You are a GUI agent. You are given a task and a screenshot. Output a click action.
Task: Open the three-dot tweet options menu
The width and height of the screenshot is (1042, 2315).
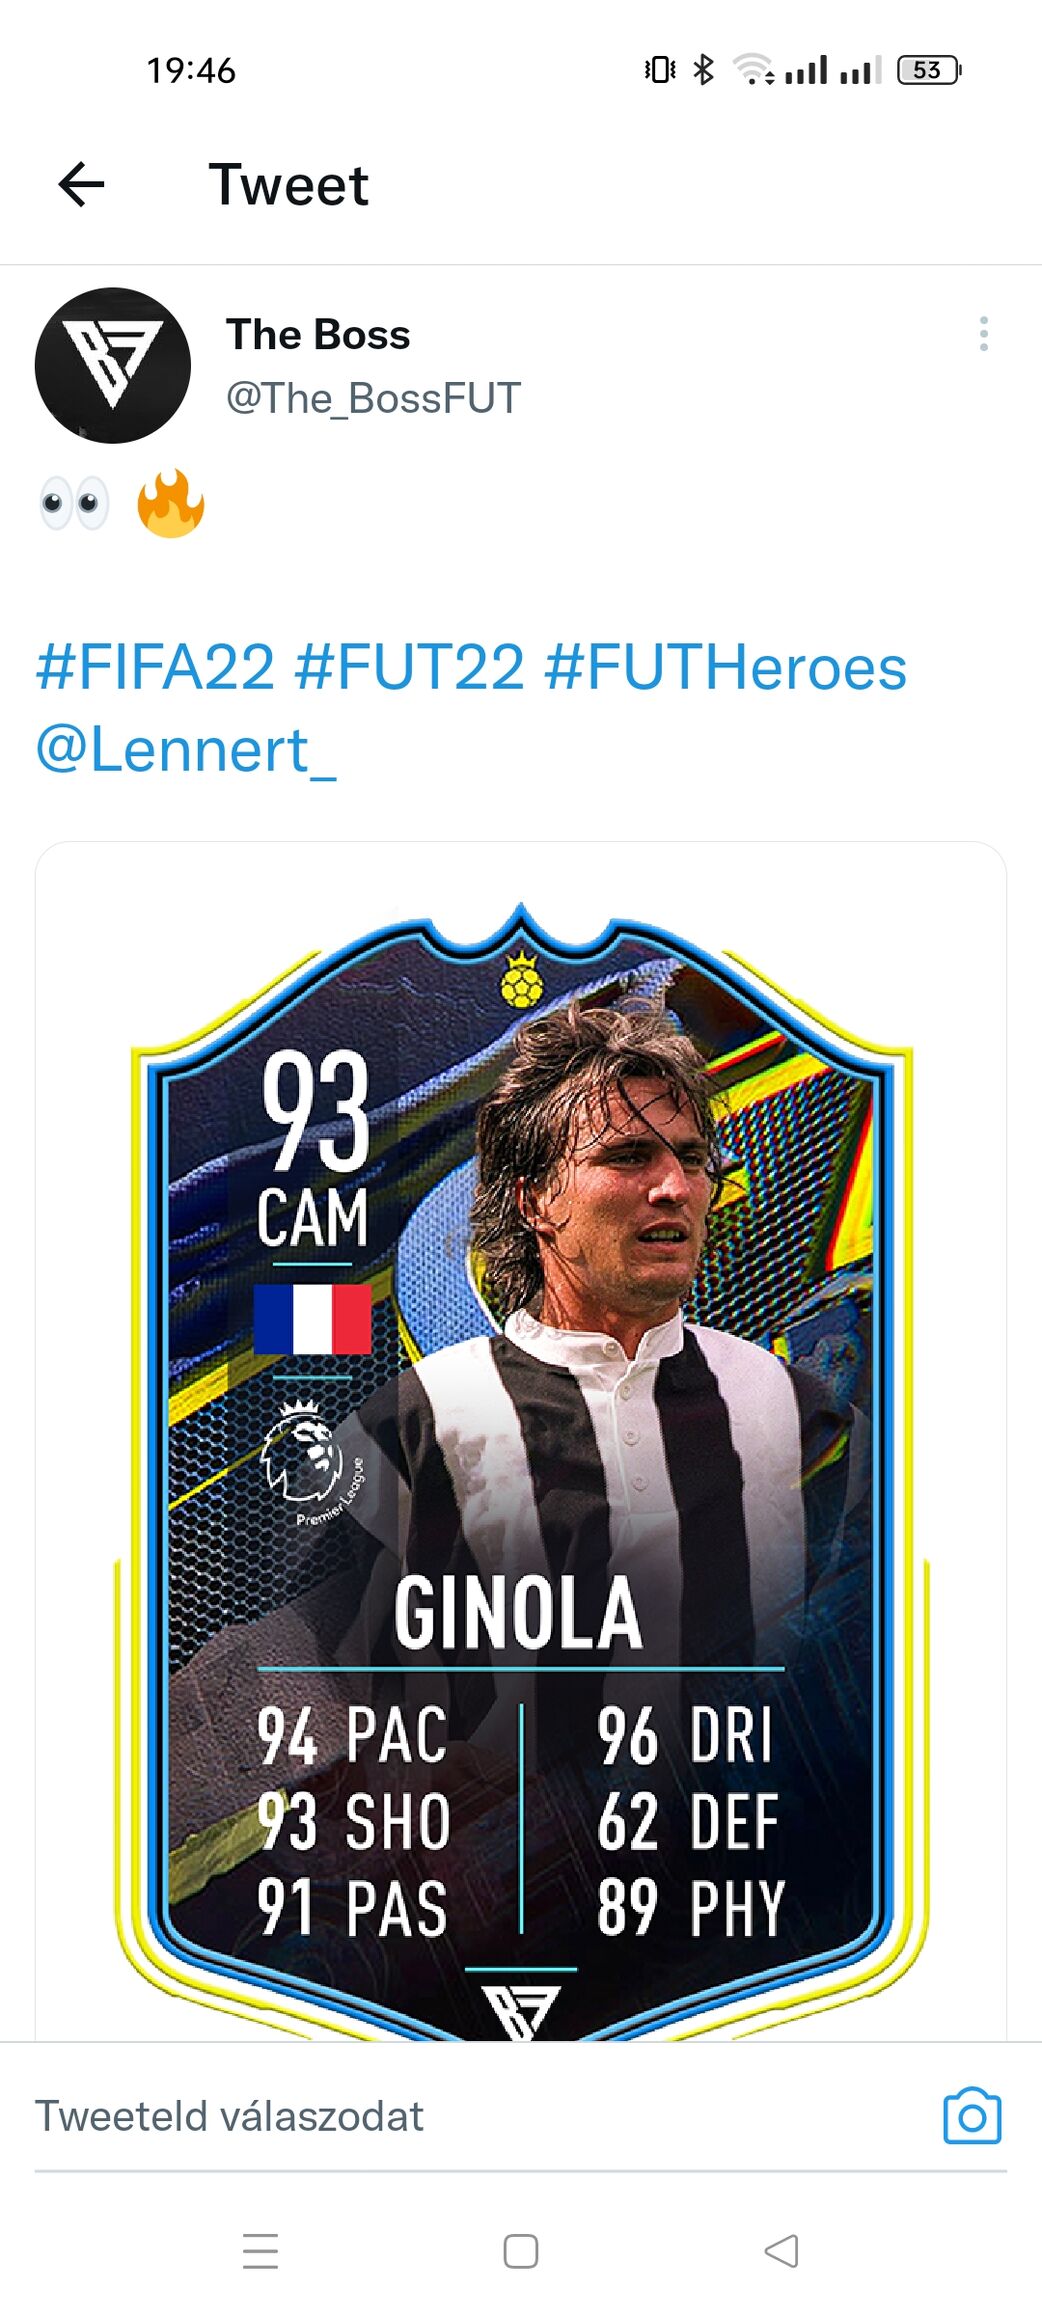pyautogui.click(x=984, y=333)
